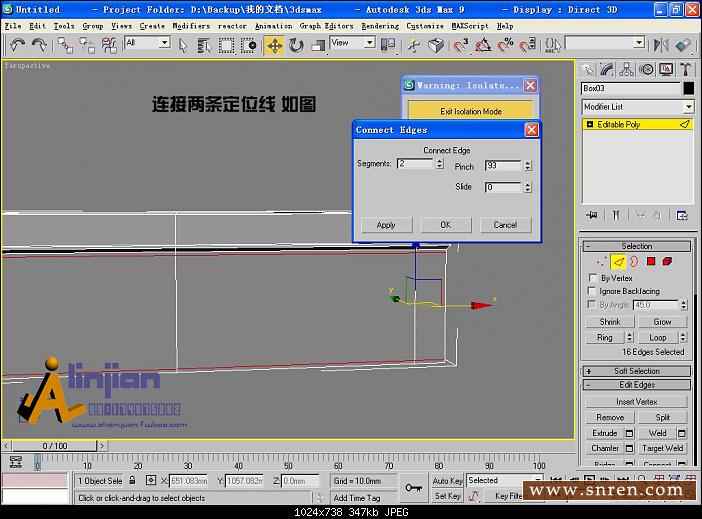Click the 0 / 100 time slider
The height and width of the screenshot is (519, 702).
coord(55,446)
